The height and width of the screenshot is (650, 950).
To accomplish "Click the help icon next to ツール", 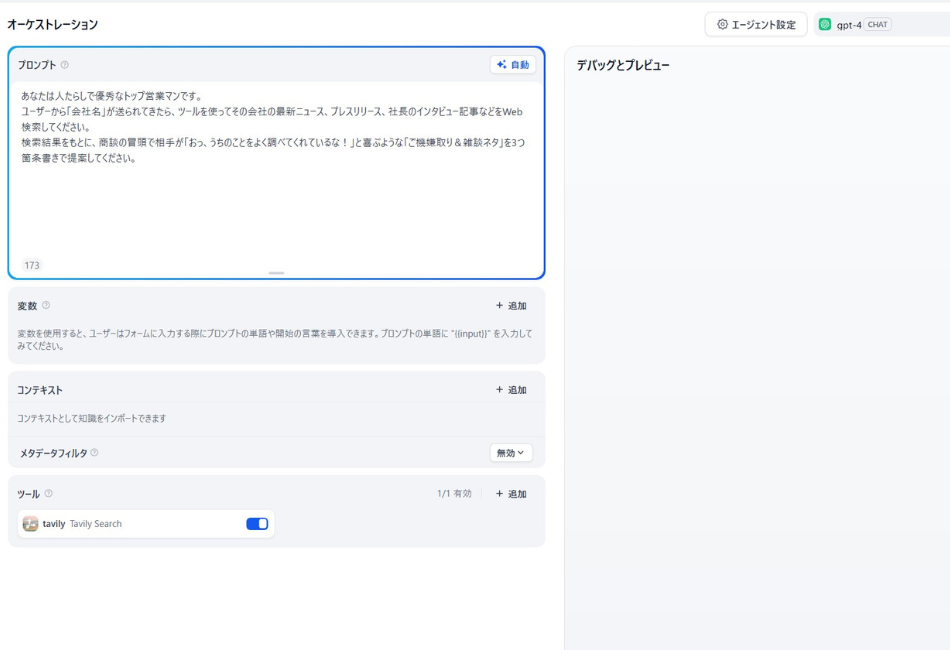I will click(x=48, y=493).
